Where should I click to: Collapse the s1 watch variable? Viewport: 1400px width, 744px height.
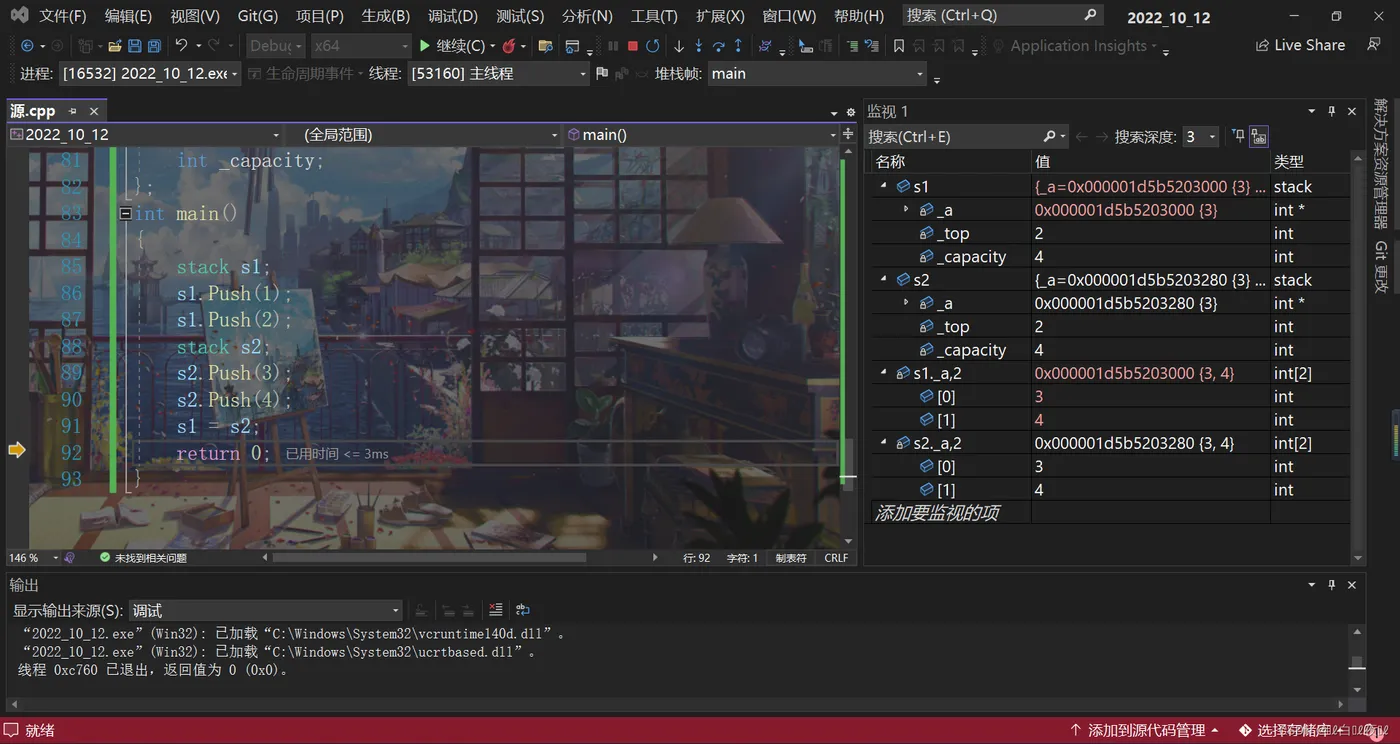pos(884,187)
